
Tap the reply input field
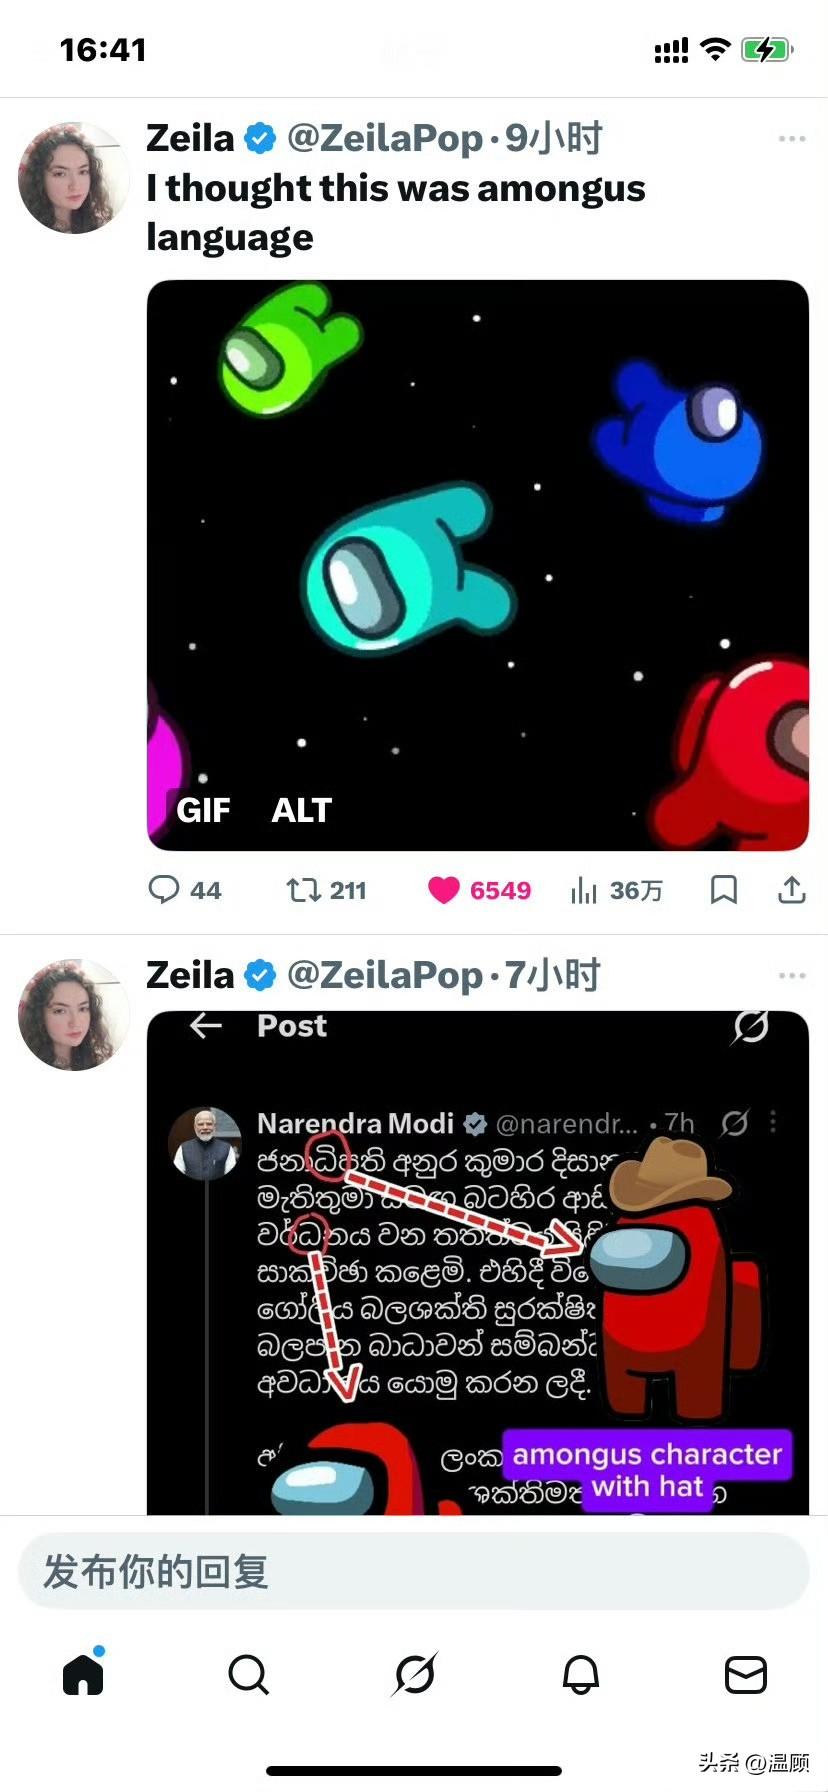(414, 1572)
